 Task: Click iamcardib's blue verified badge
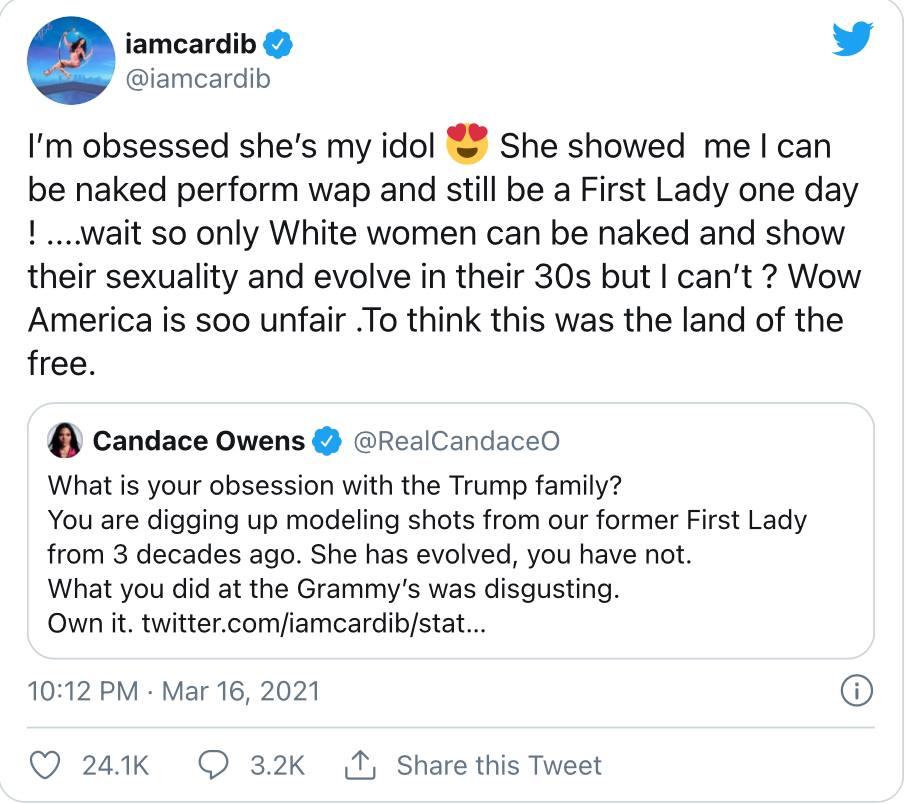tap(281, 45)
